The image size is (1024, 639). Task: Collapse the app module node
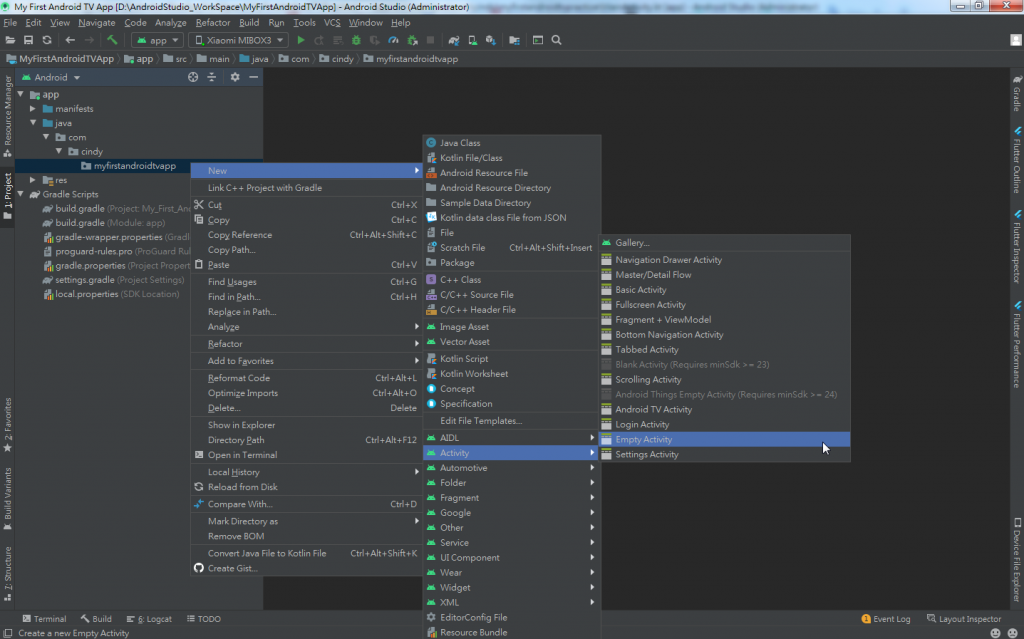[20, 94]
